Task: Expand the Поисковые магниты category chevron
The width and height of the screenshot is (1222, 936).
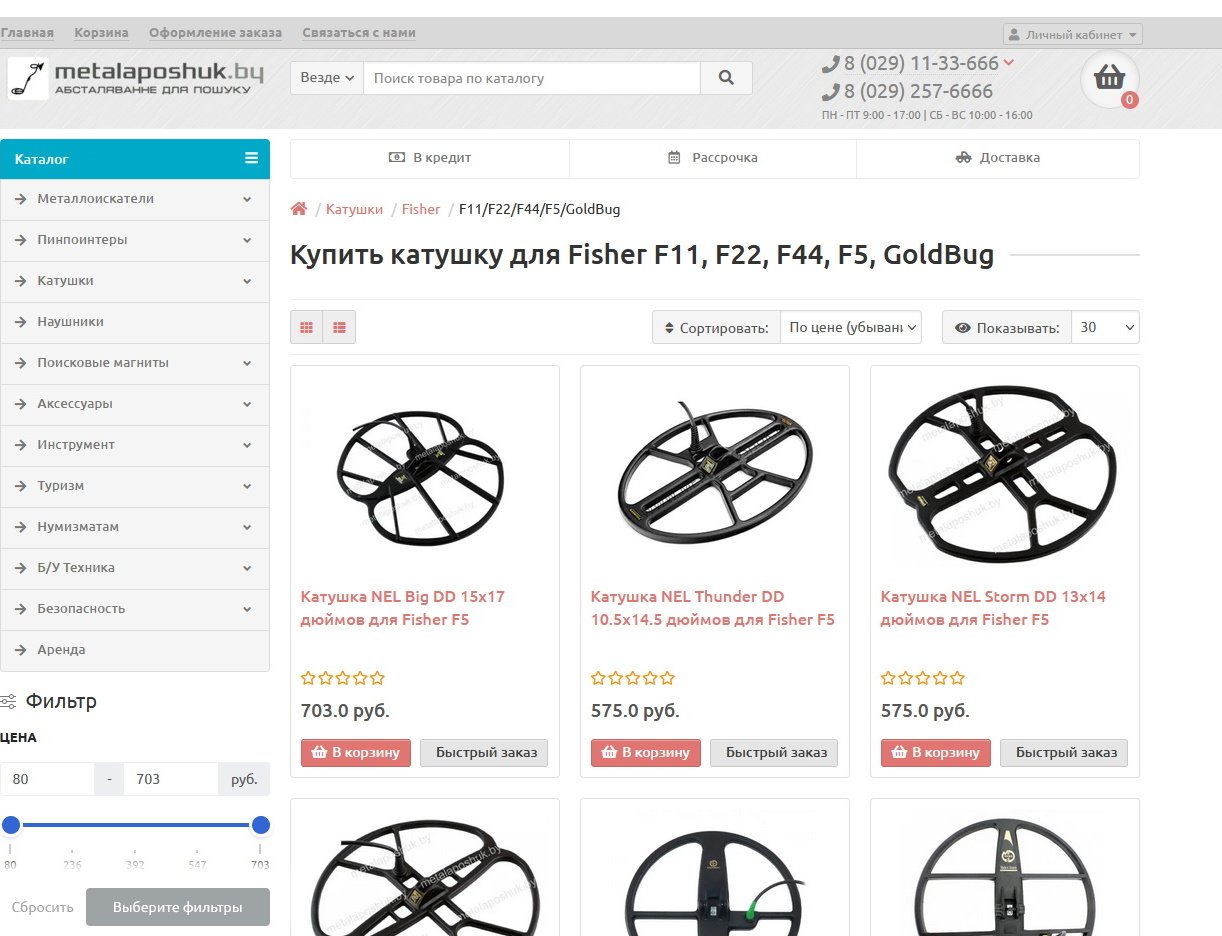Action: click(x=247, y=363)
